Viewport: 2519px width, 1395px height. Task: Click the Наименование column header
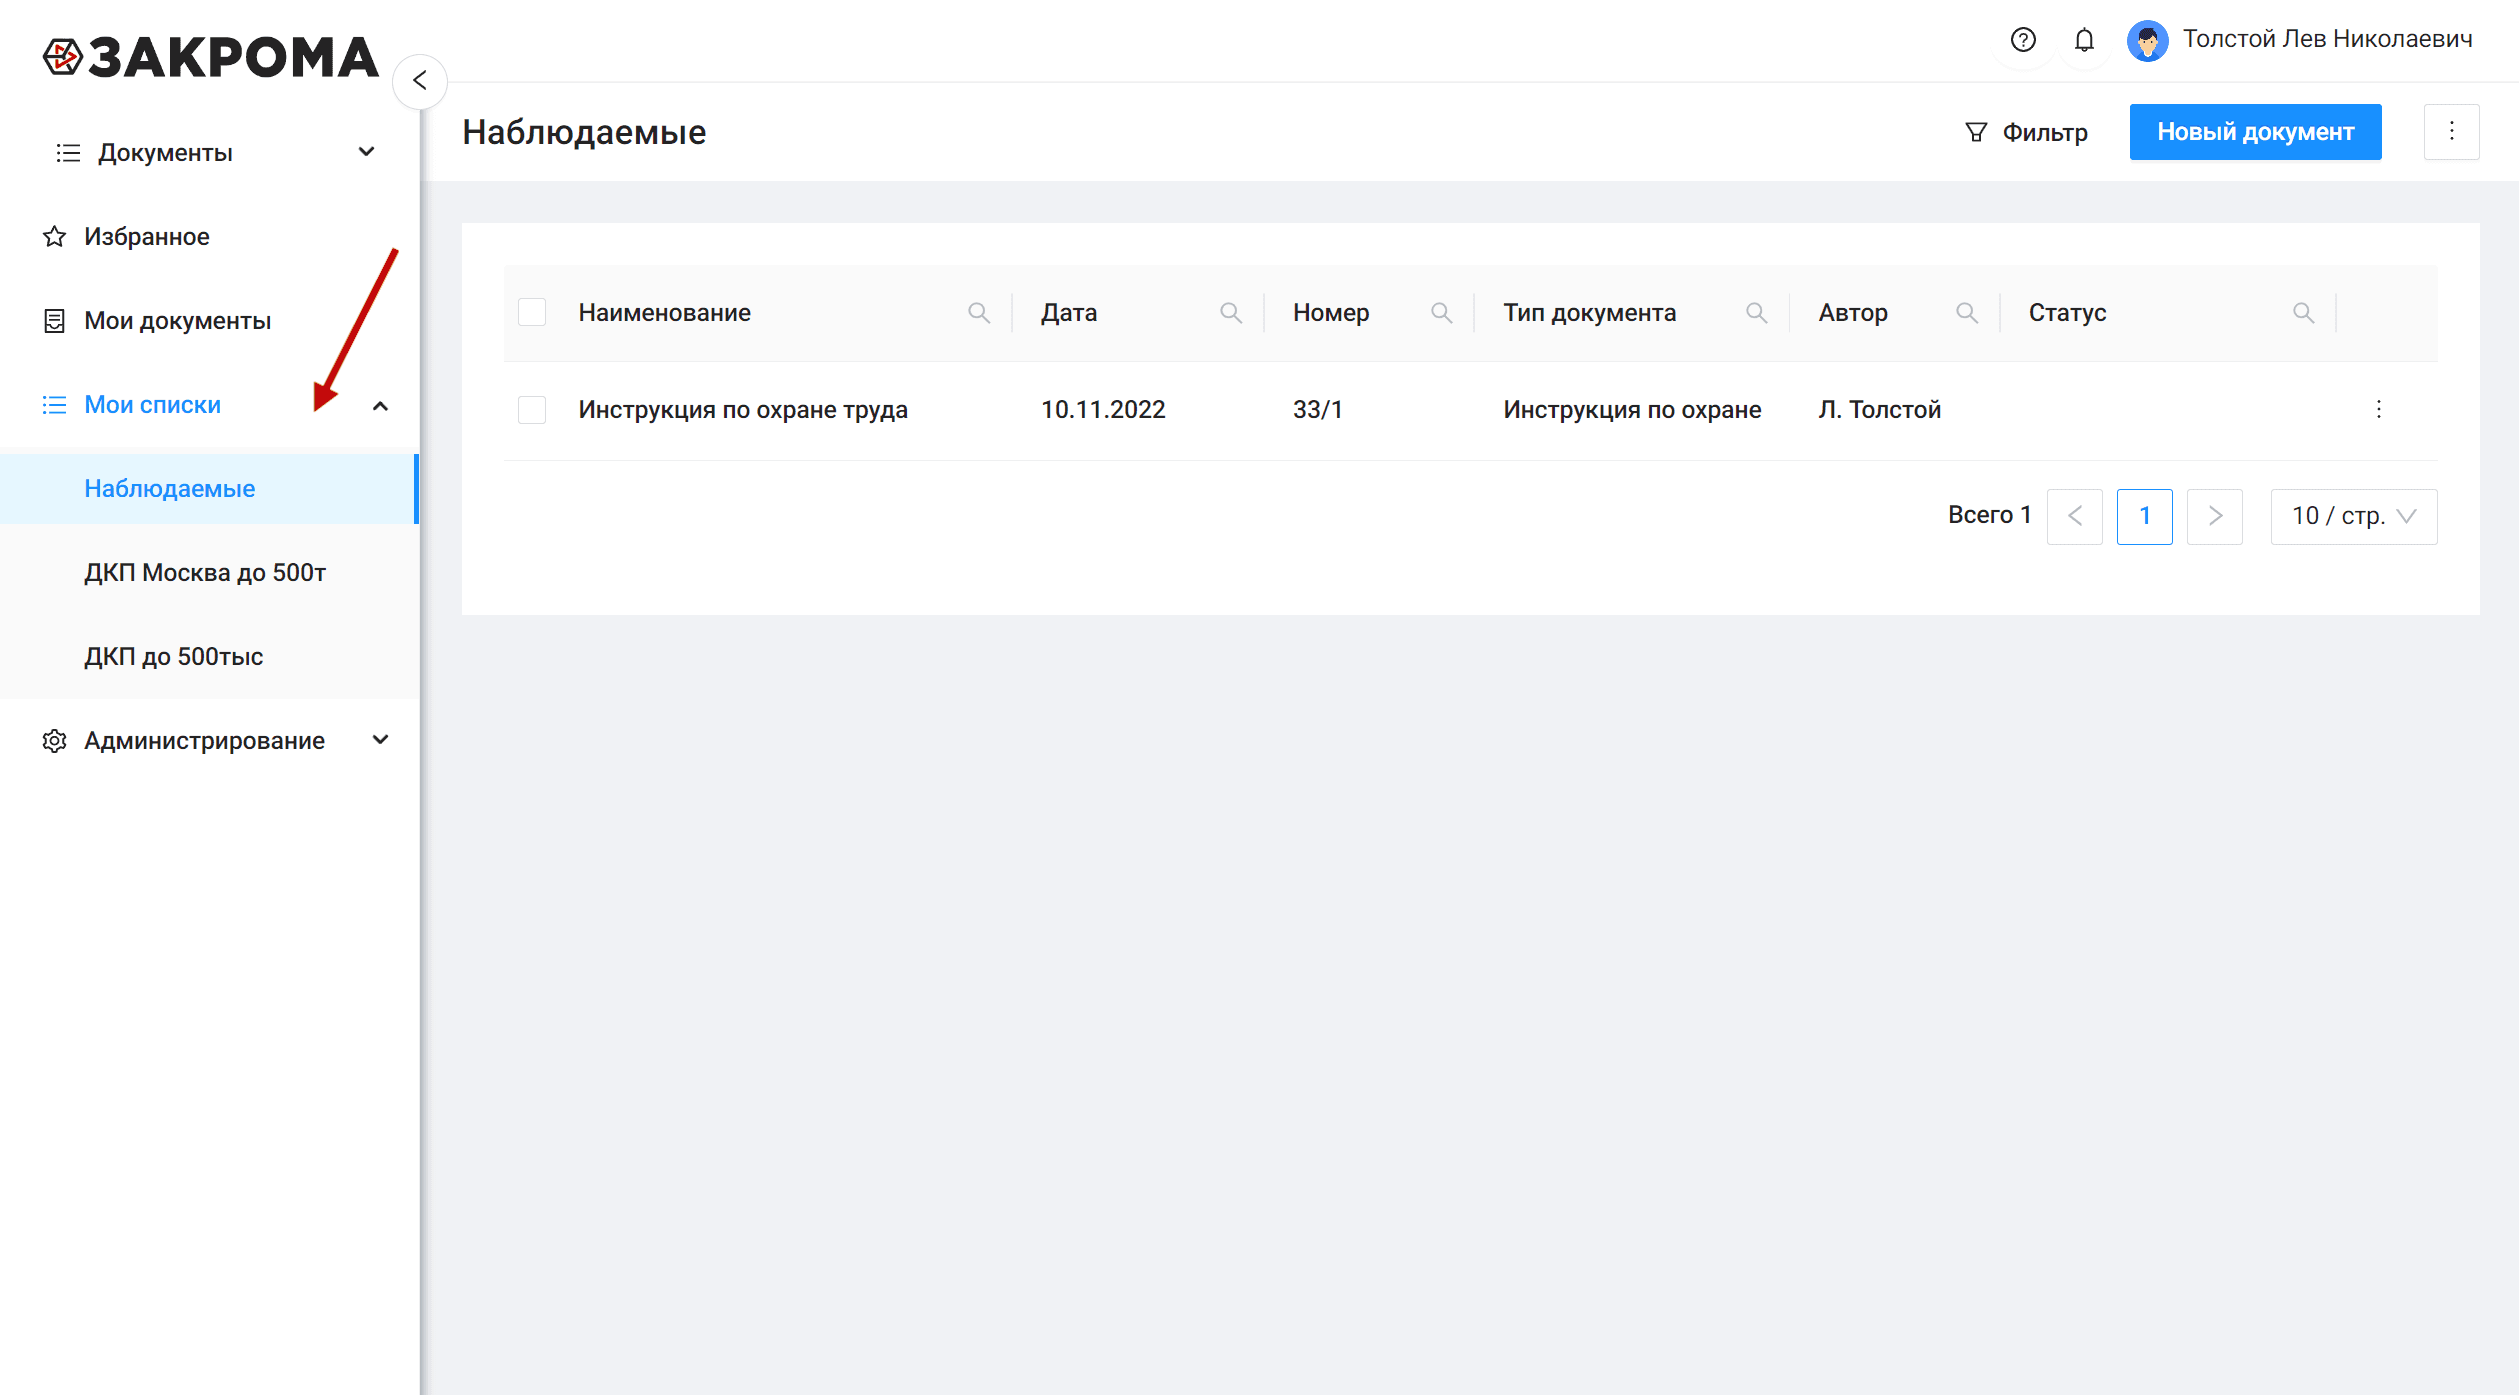(664, 313)
